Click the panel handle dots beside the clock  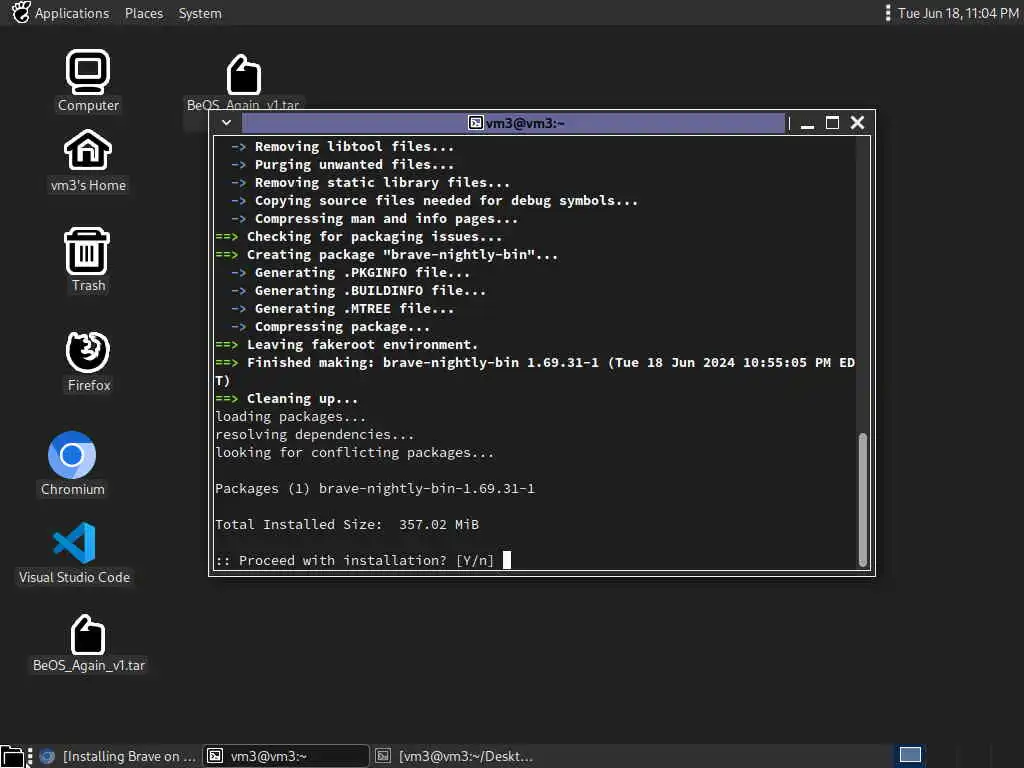pos(888,13)
